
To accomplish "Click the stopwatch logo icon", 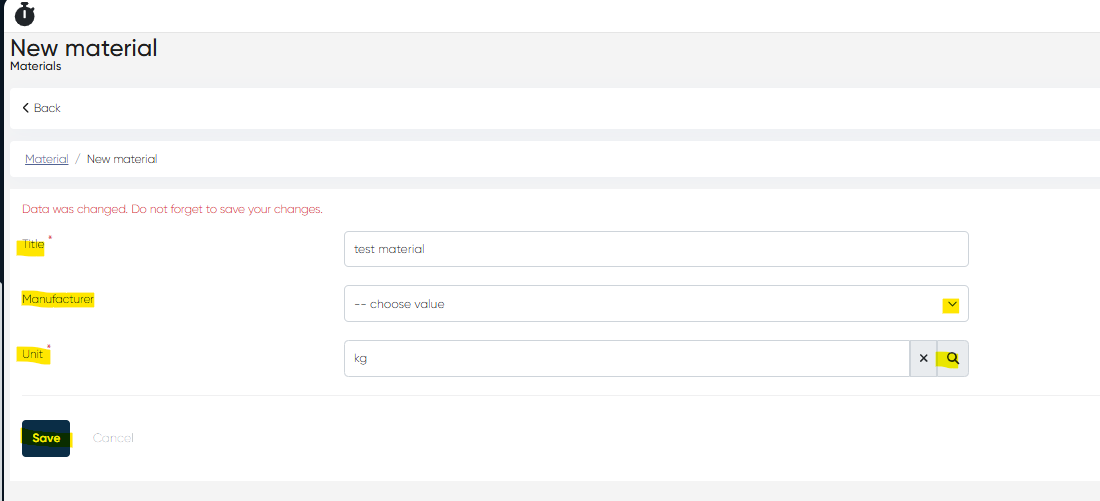I will tap(25, 14).
